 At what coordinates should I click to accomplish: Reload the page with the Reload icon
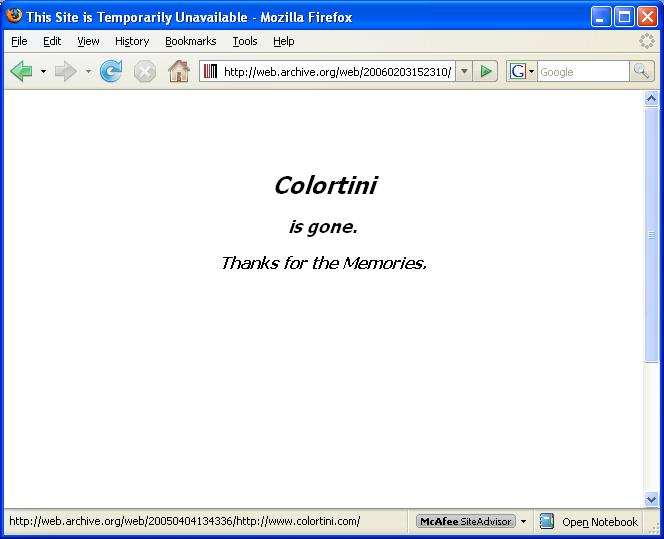coord(111,71)
